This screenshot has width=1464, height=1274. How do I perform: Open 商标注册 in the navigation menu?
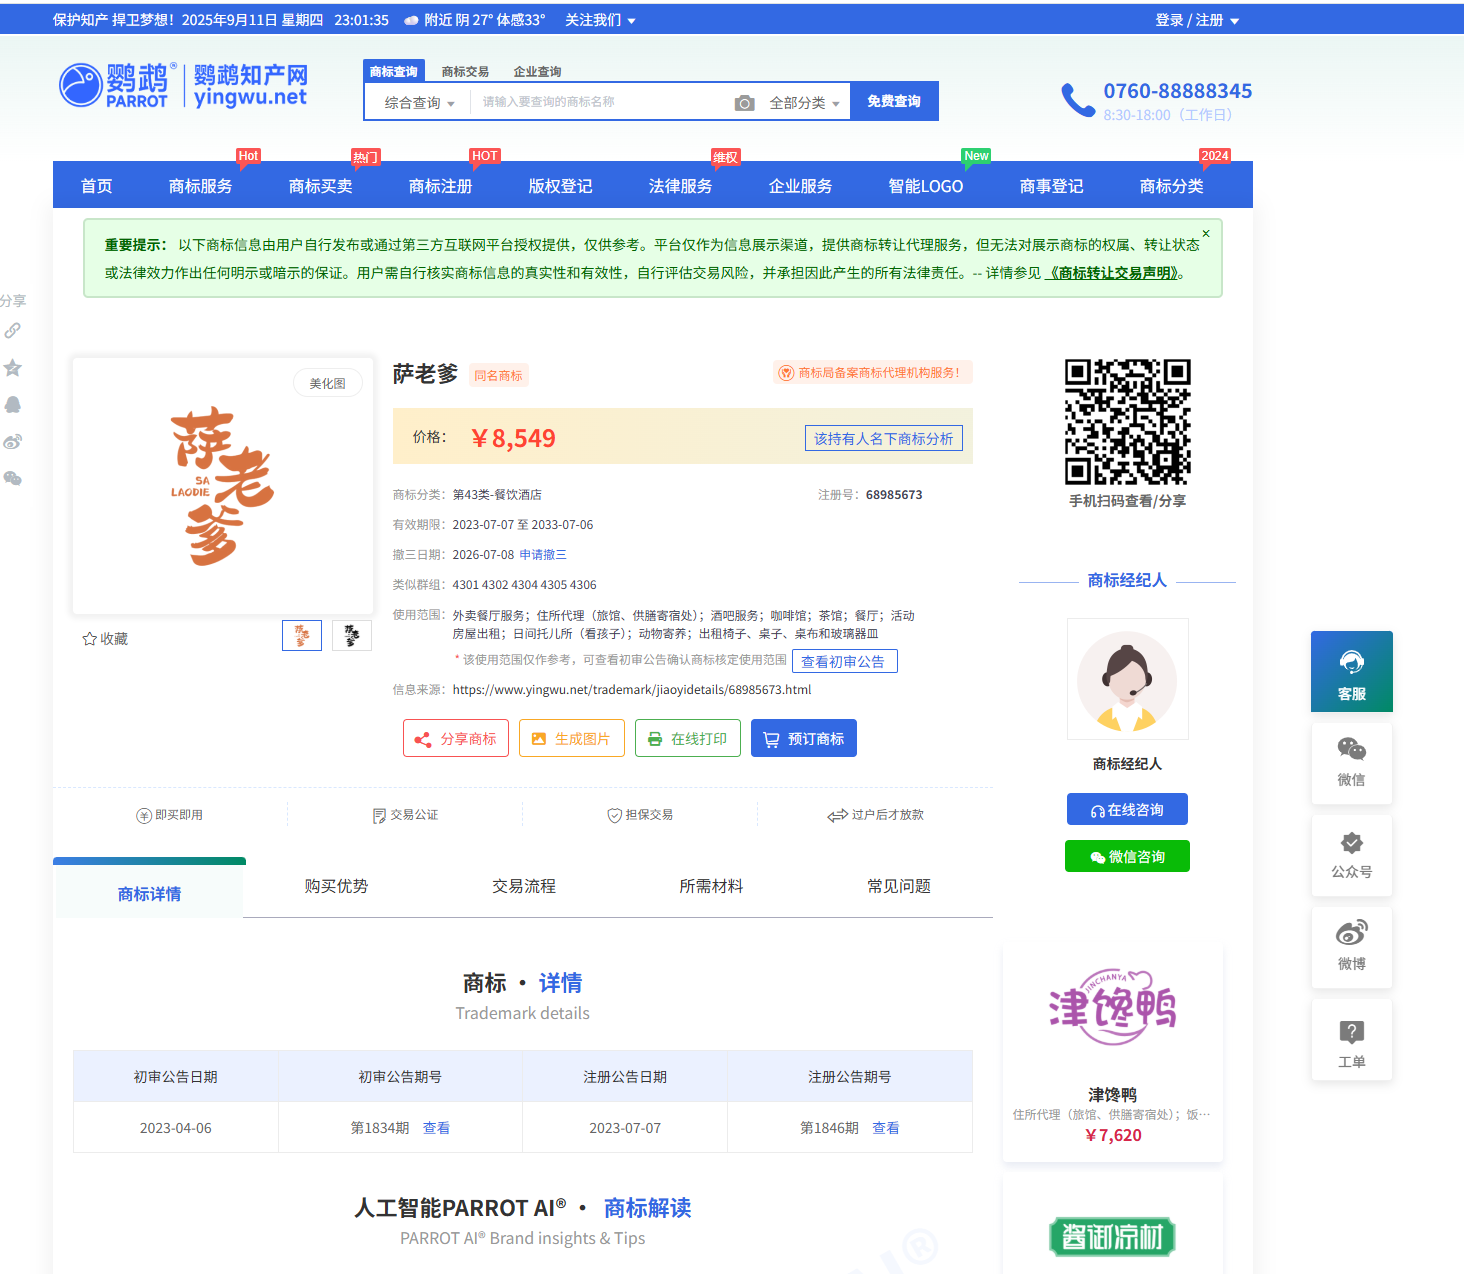tap(440, 186)
